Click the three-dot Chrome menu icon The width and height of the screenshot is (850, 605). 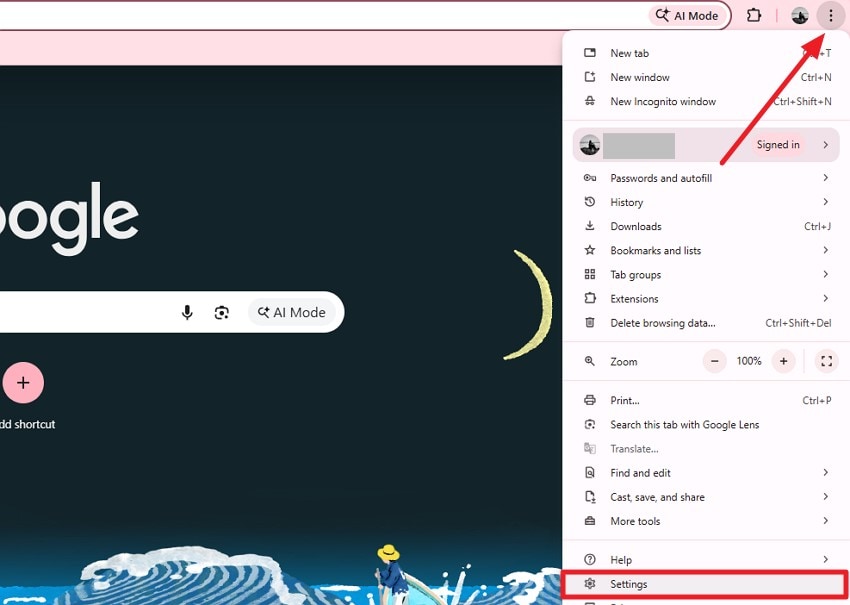pos(832,15)
